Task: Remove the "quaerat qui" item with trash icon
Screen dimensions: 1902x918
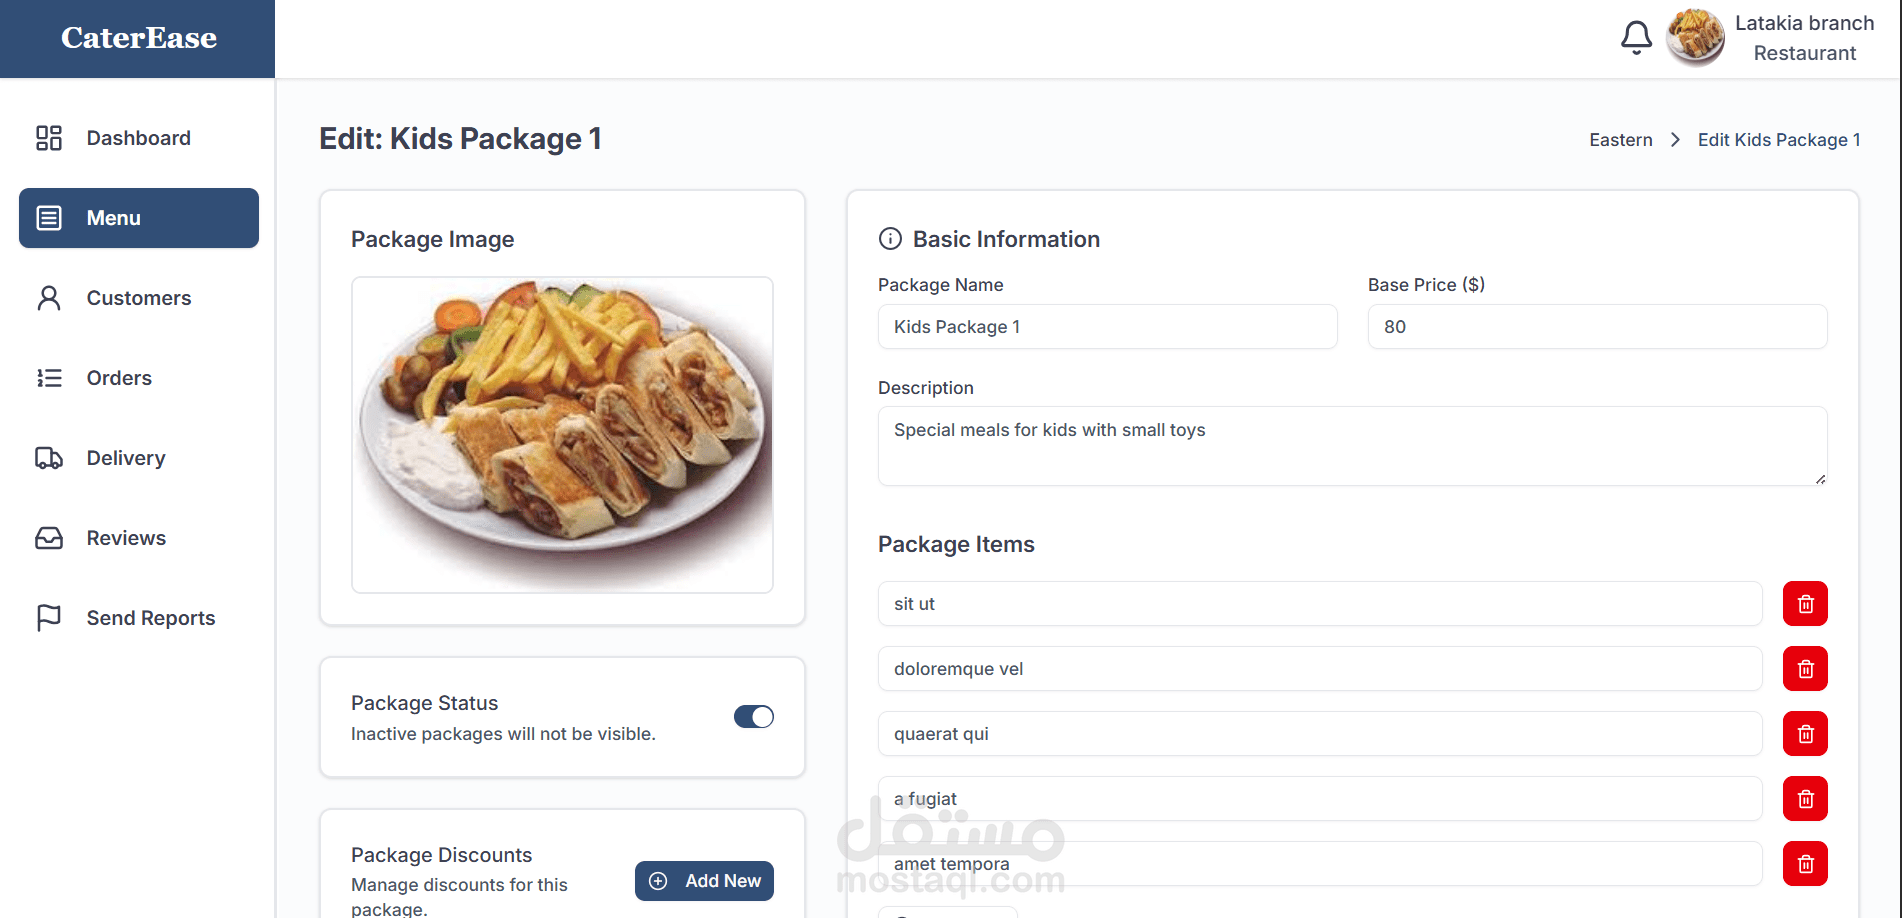Action: click(x=1805, y=734)
